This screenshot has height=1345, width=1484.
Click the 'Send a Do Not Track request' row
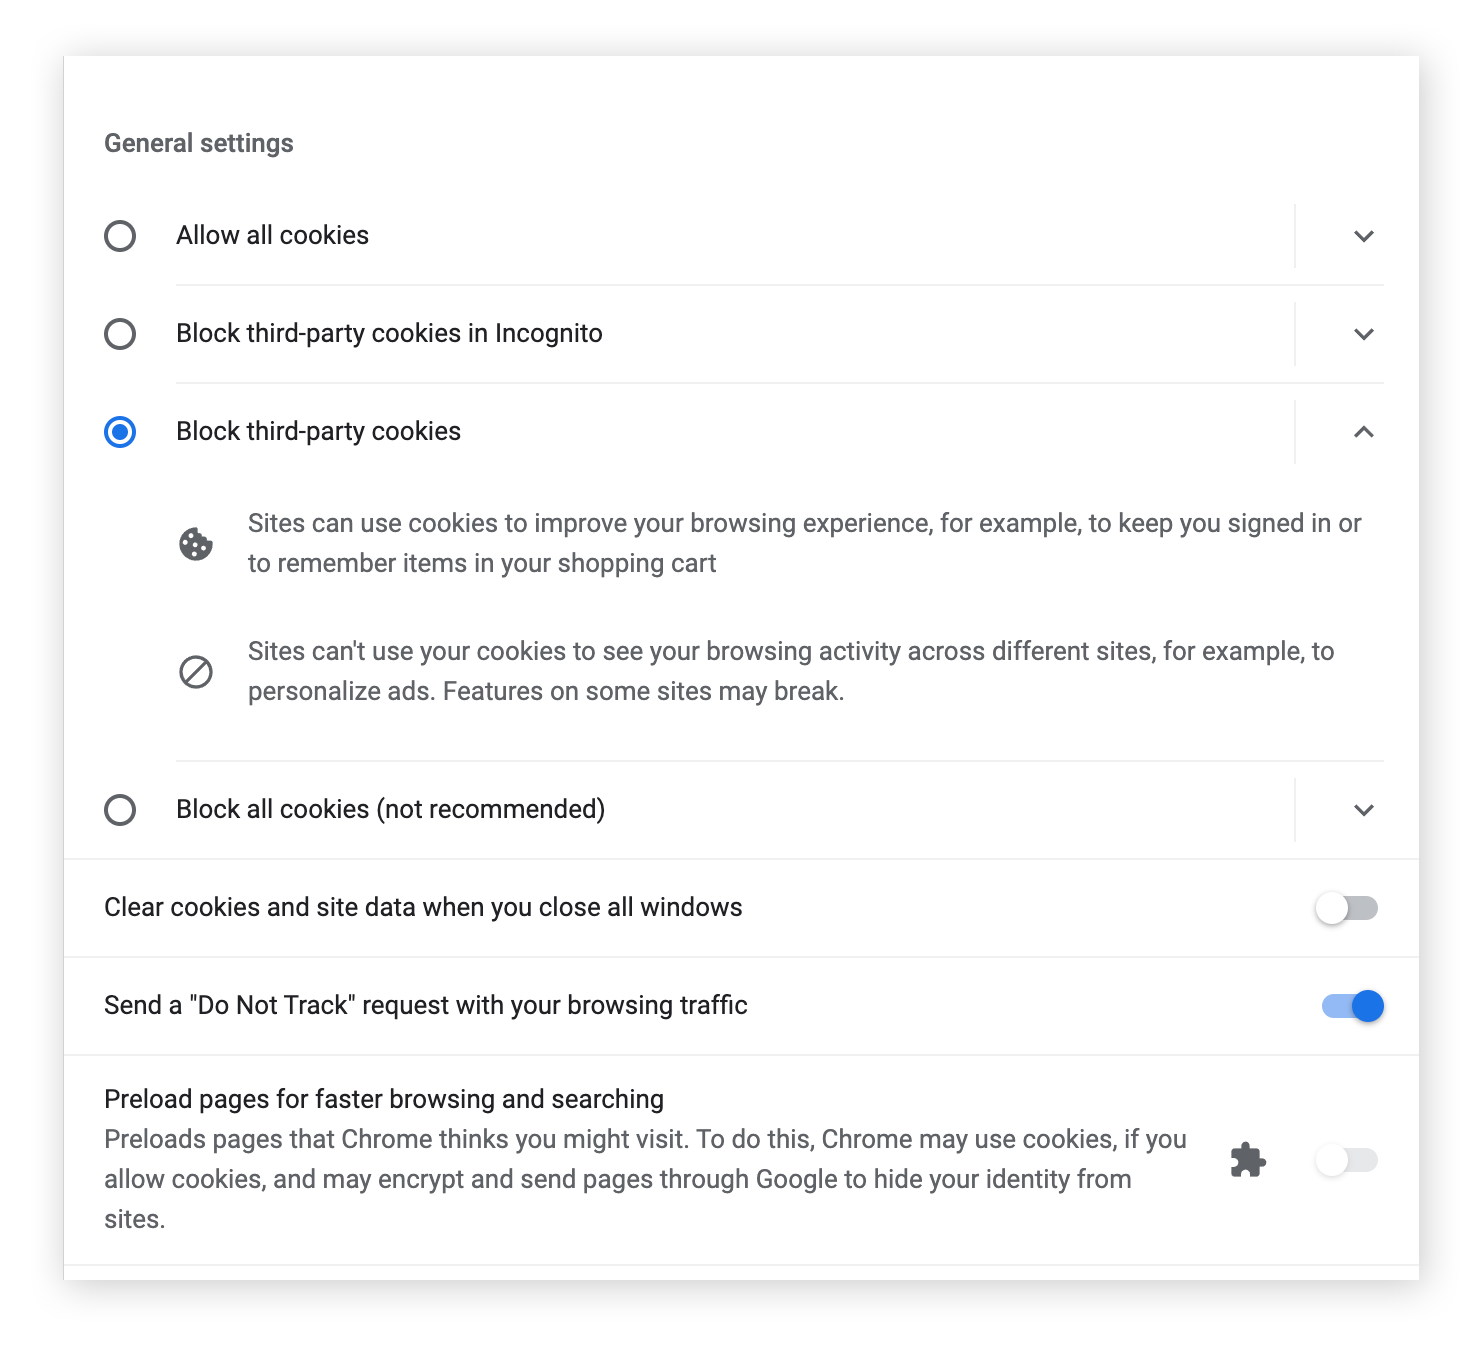(x=426, y=1006)
